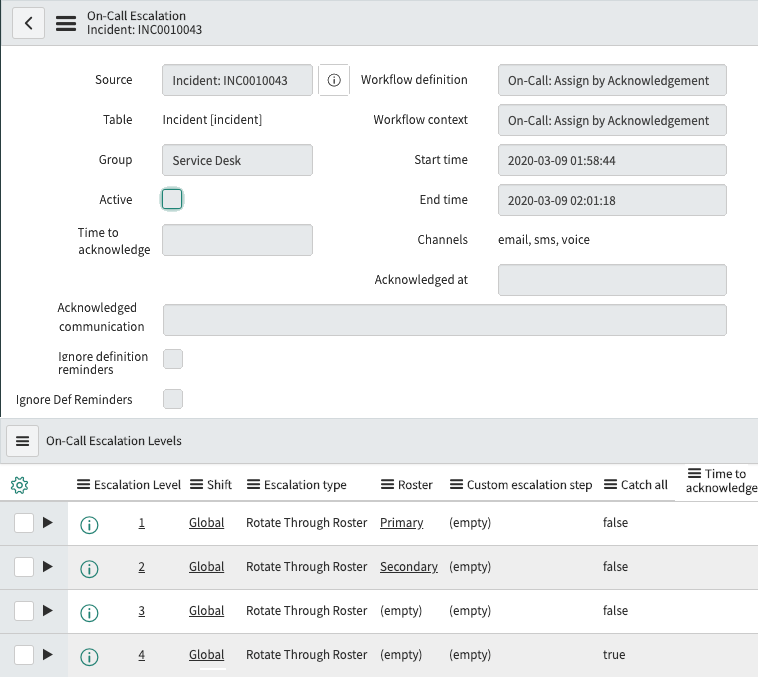Open Escalation Levels list hamburger menu
This screenshot has height=678, width=758.
click(23, 441)
